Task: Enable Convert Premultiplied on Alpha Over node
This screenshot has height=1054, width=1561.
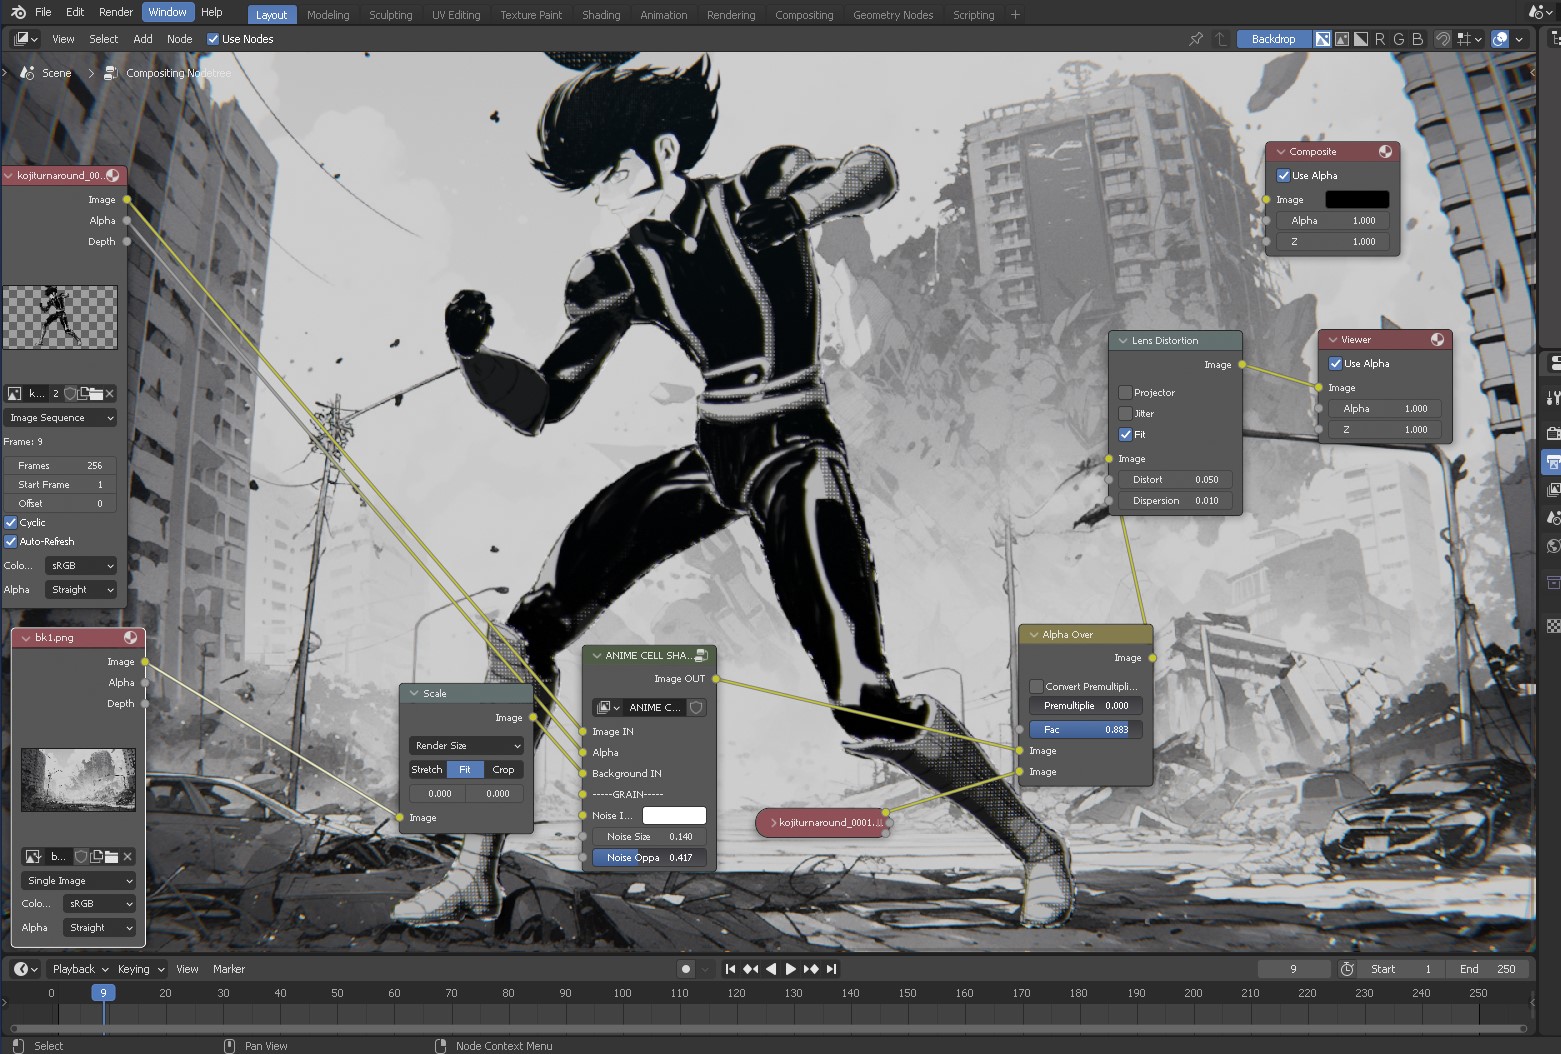Action: coord(1036,686)
